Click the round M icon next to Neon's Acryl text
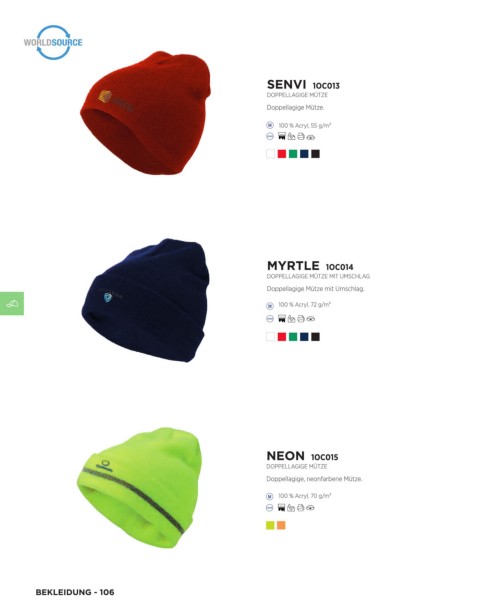 [x=270, y=496]
